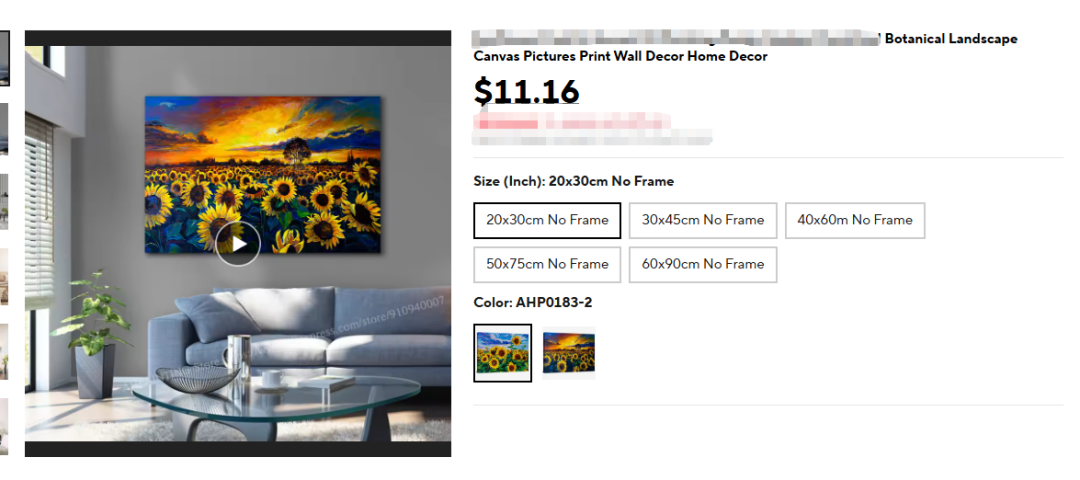Select the sunset sunflower color swatch
The width and height of the screenshot is (1080, 480).
tap(568, 353)
